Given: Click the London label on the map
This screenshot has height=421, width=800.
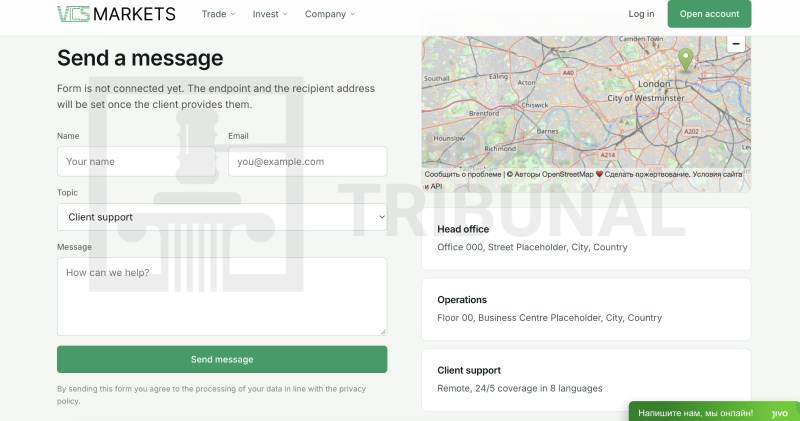Looking at the screenshot, I should point(654,84).
